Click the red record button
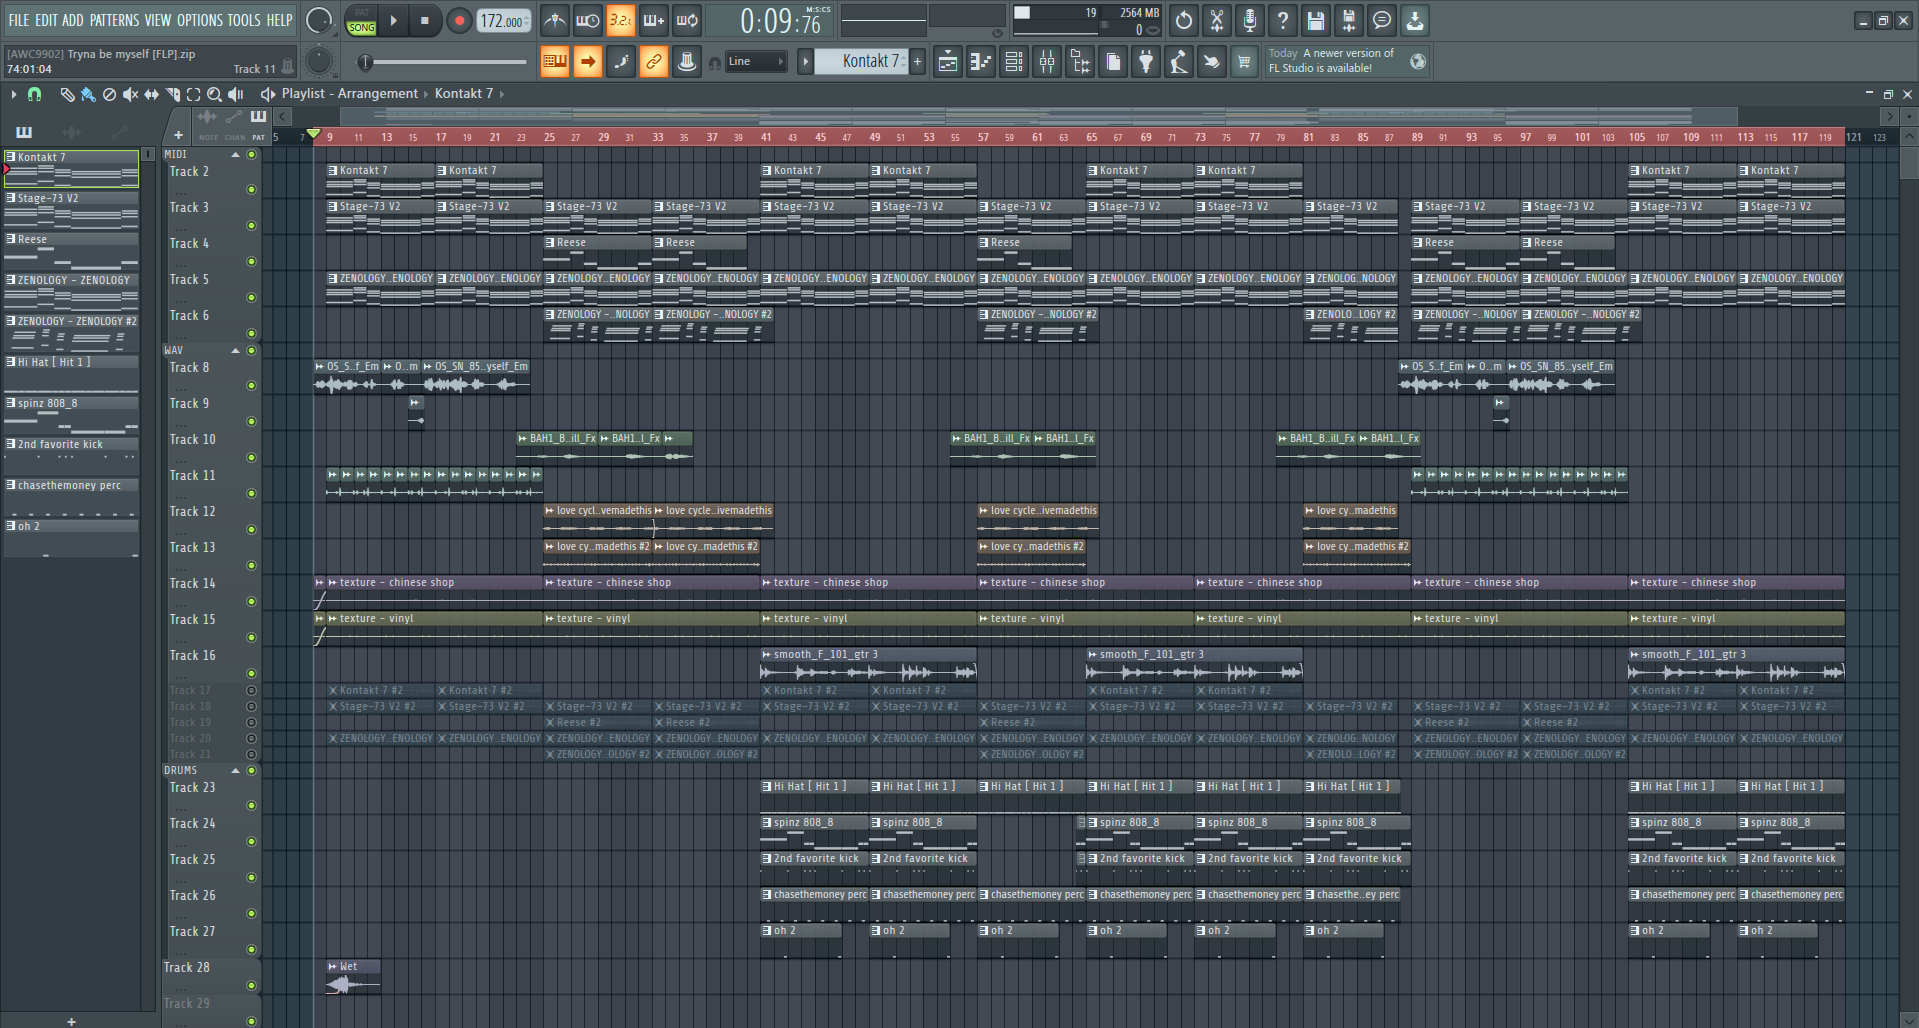Screen dimensions: 1919x1028 tap(459, 20)
